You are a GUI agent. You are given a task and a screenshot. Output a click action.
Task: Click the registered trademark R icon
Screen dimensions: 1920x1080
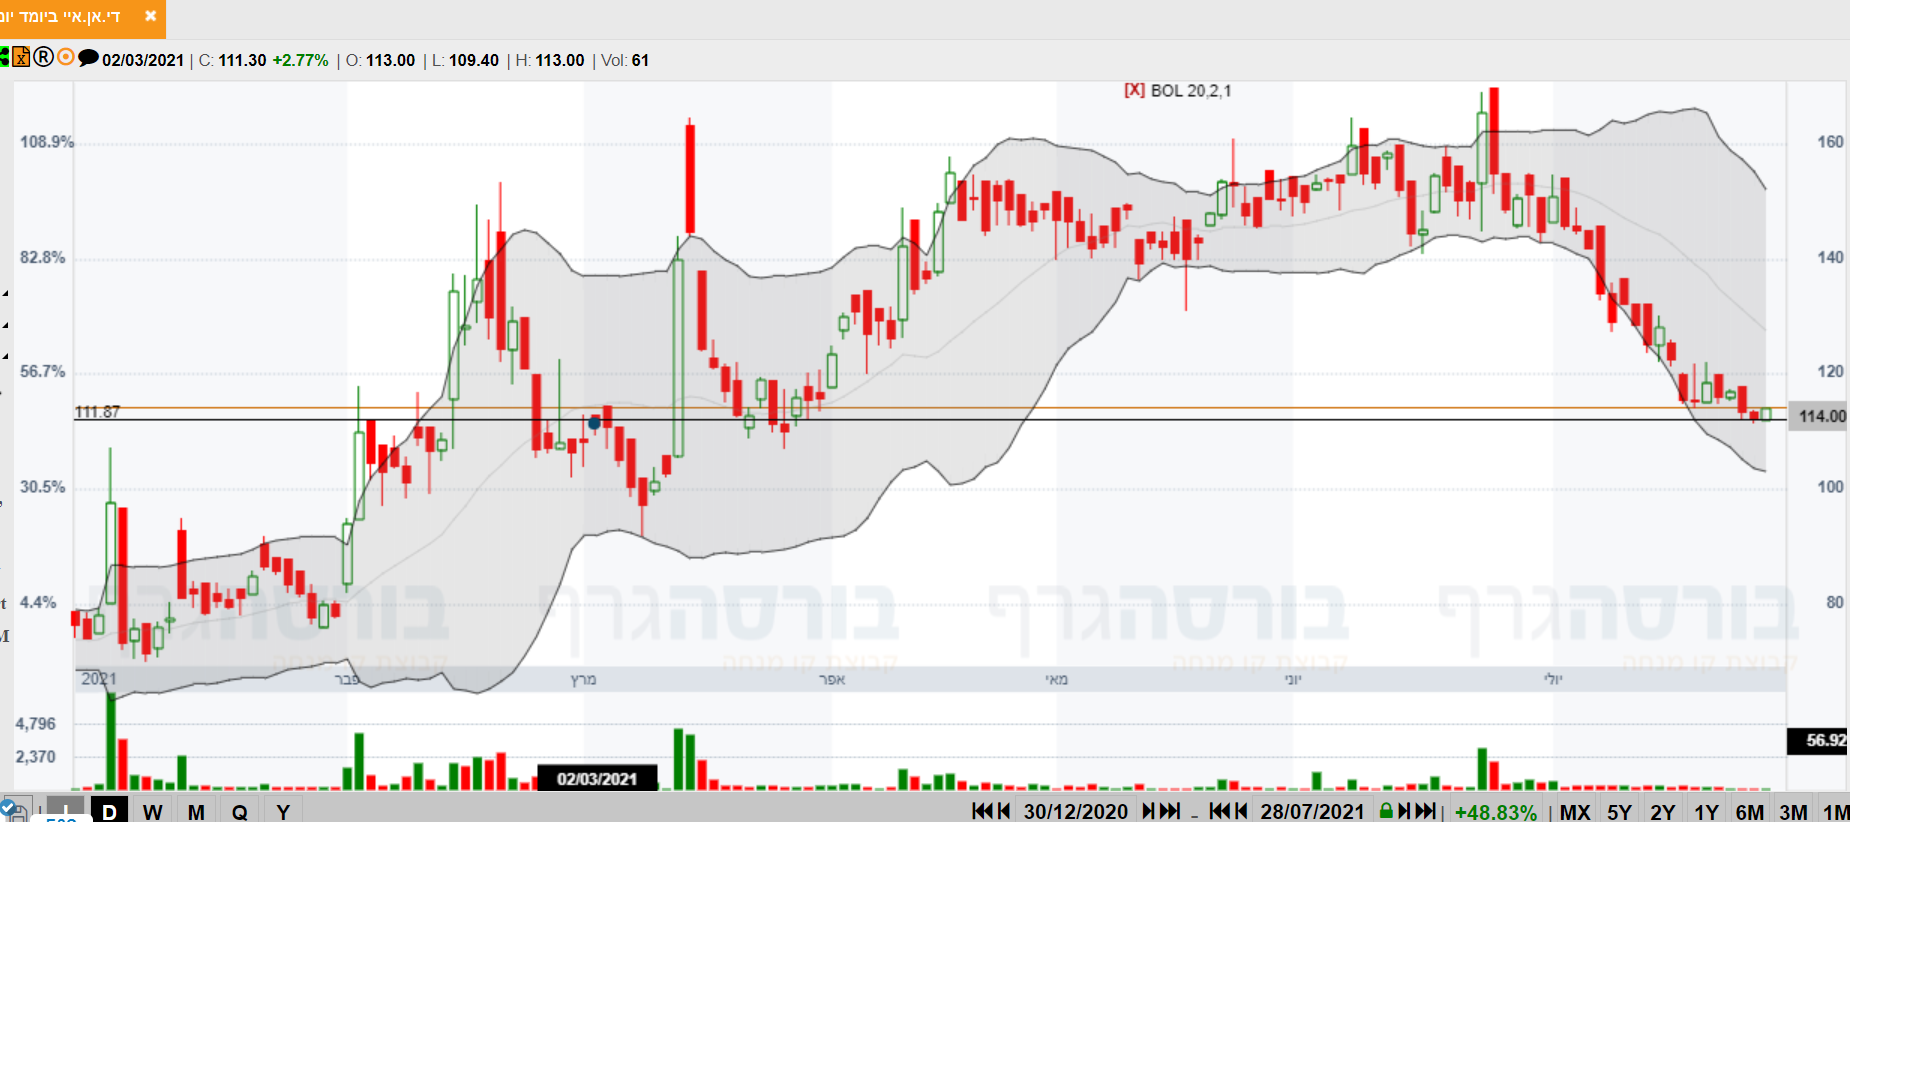point(43,57)
